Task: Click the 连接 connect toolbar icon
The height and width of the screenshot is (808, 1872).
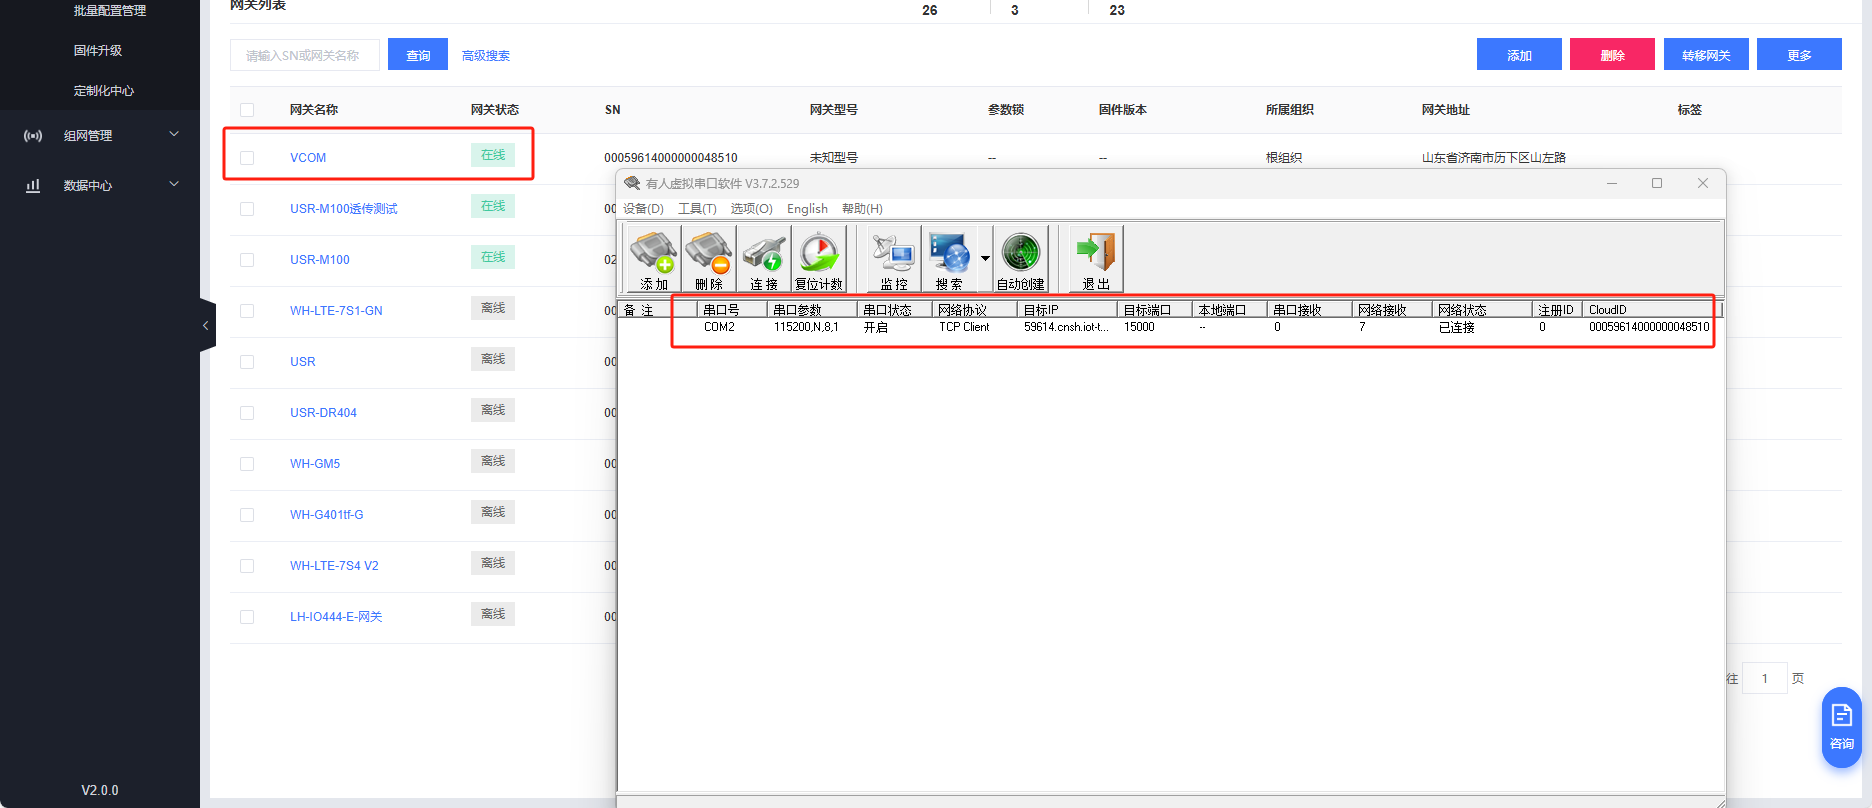Action: pyautogui.click(x=764, y=258)
